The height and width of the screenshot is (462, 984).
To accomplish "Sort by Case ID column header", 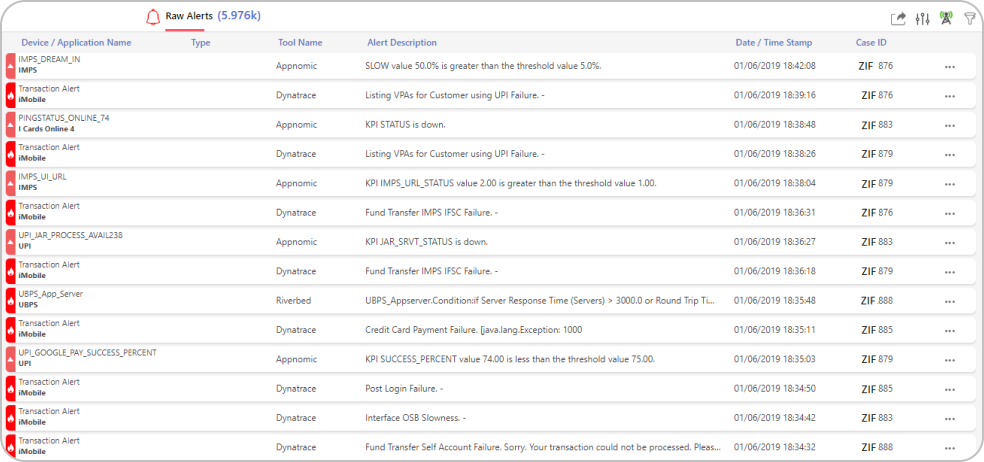I will 871,43.
